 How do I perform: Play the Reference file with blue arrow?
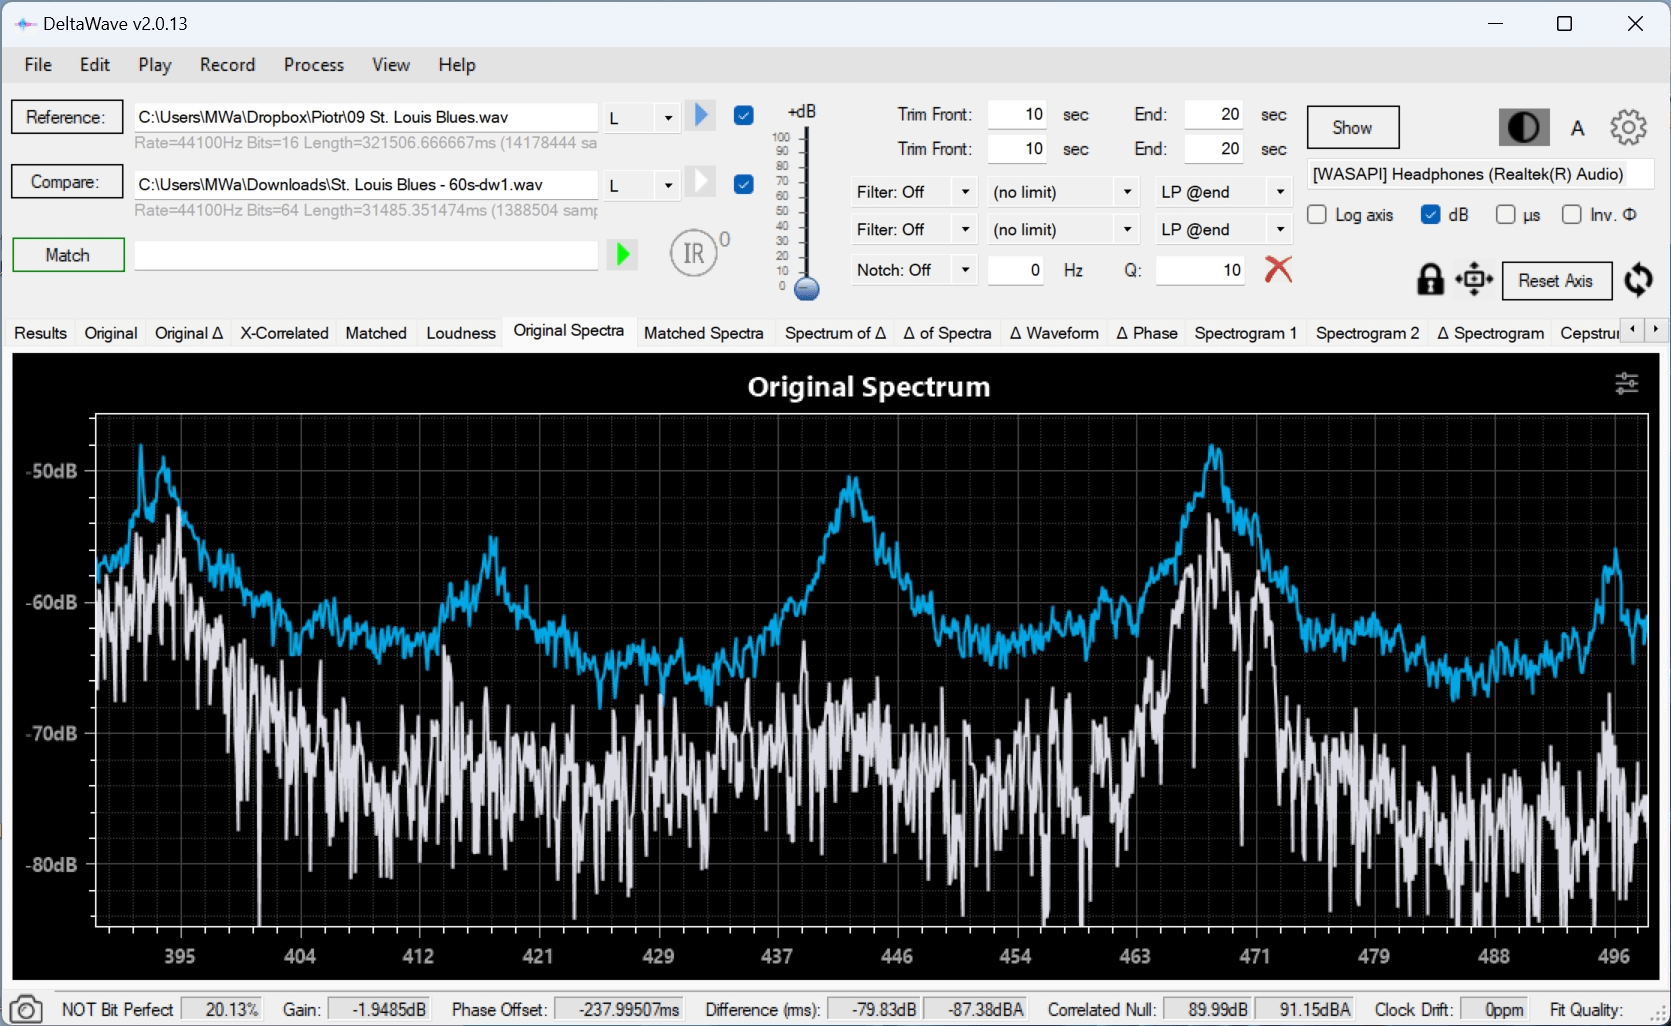(x=702, y=116)
